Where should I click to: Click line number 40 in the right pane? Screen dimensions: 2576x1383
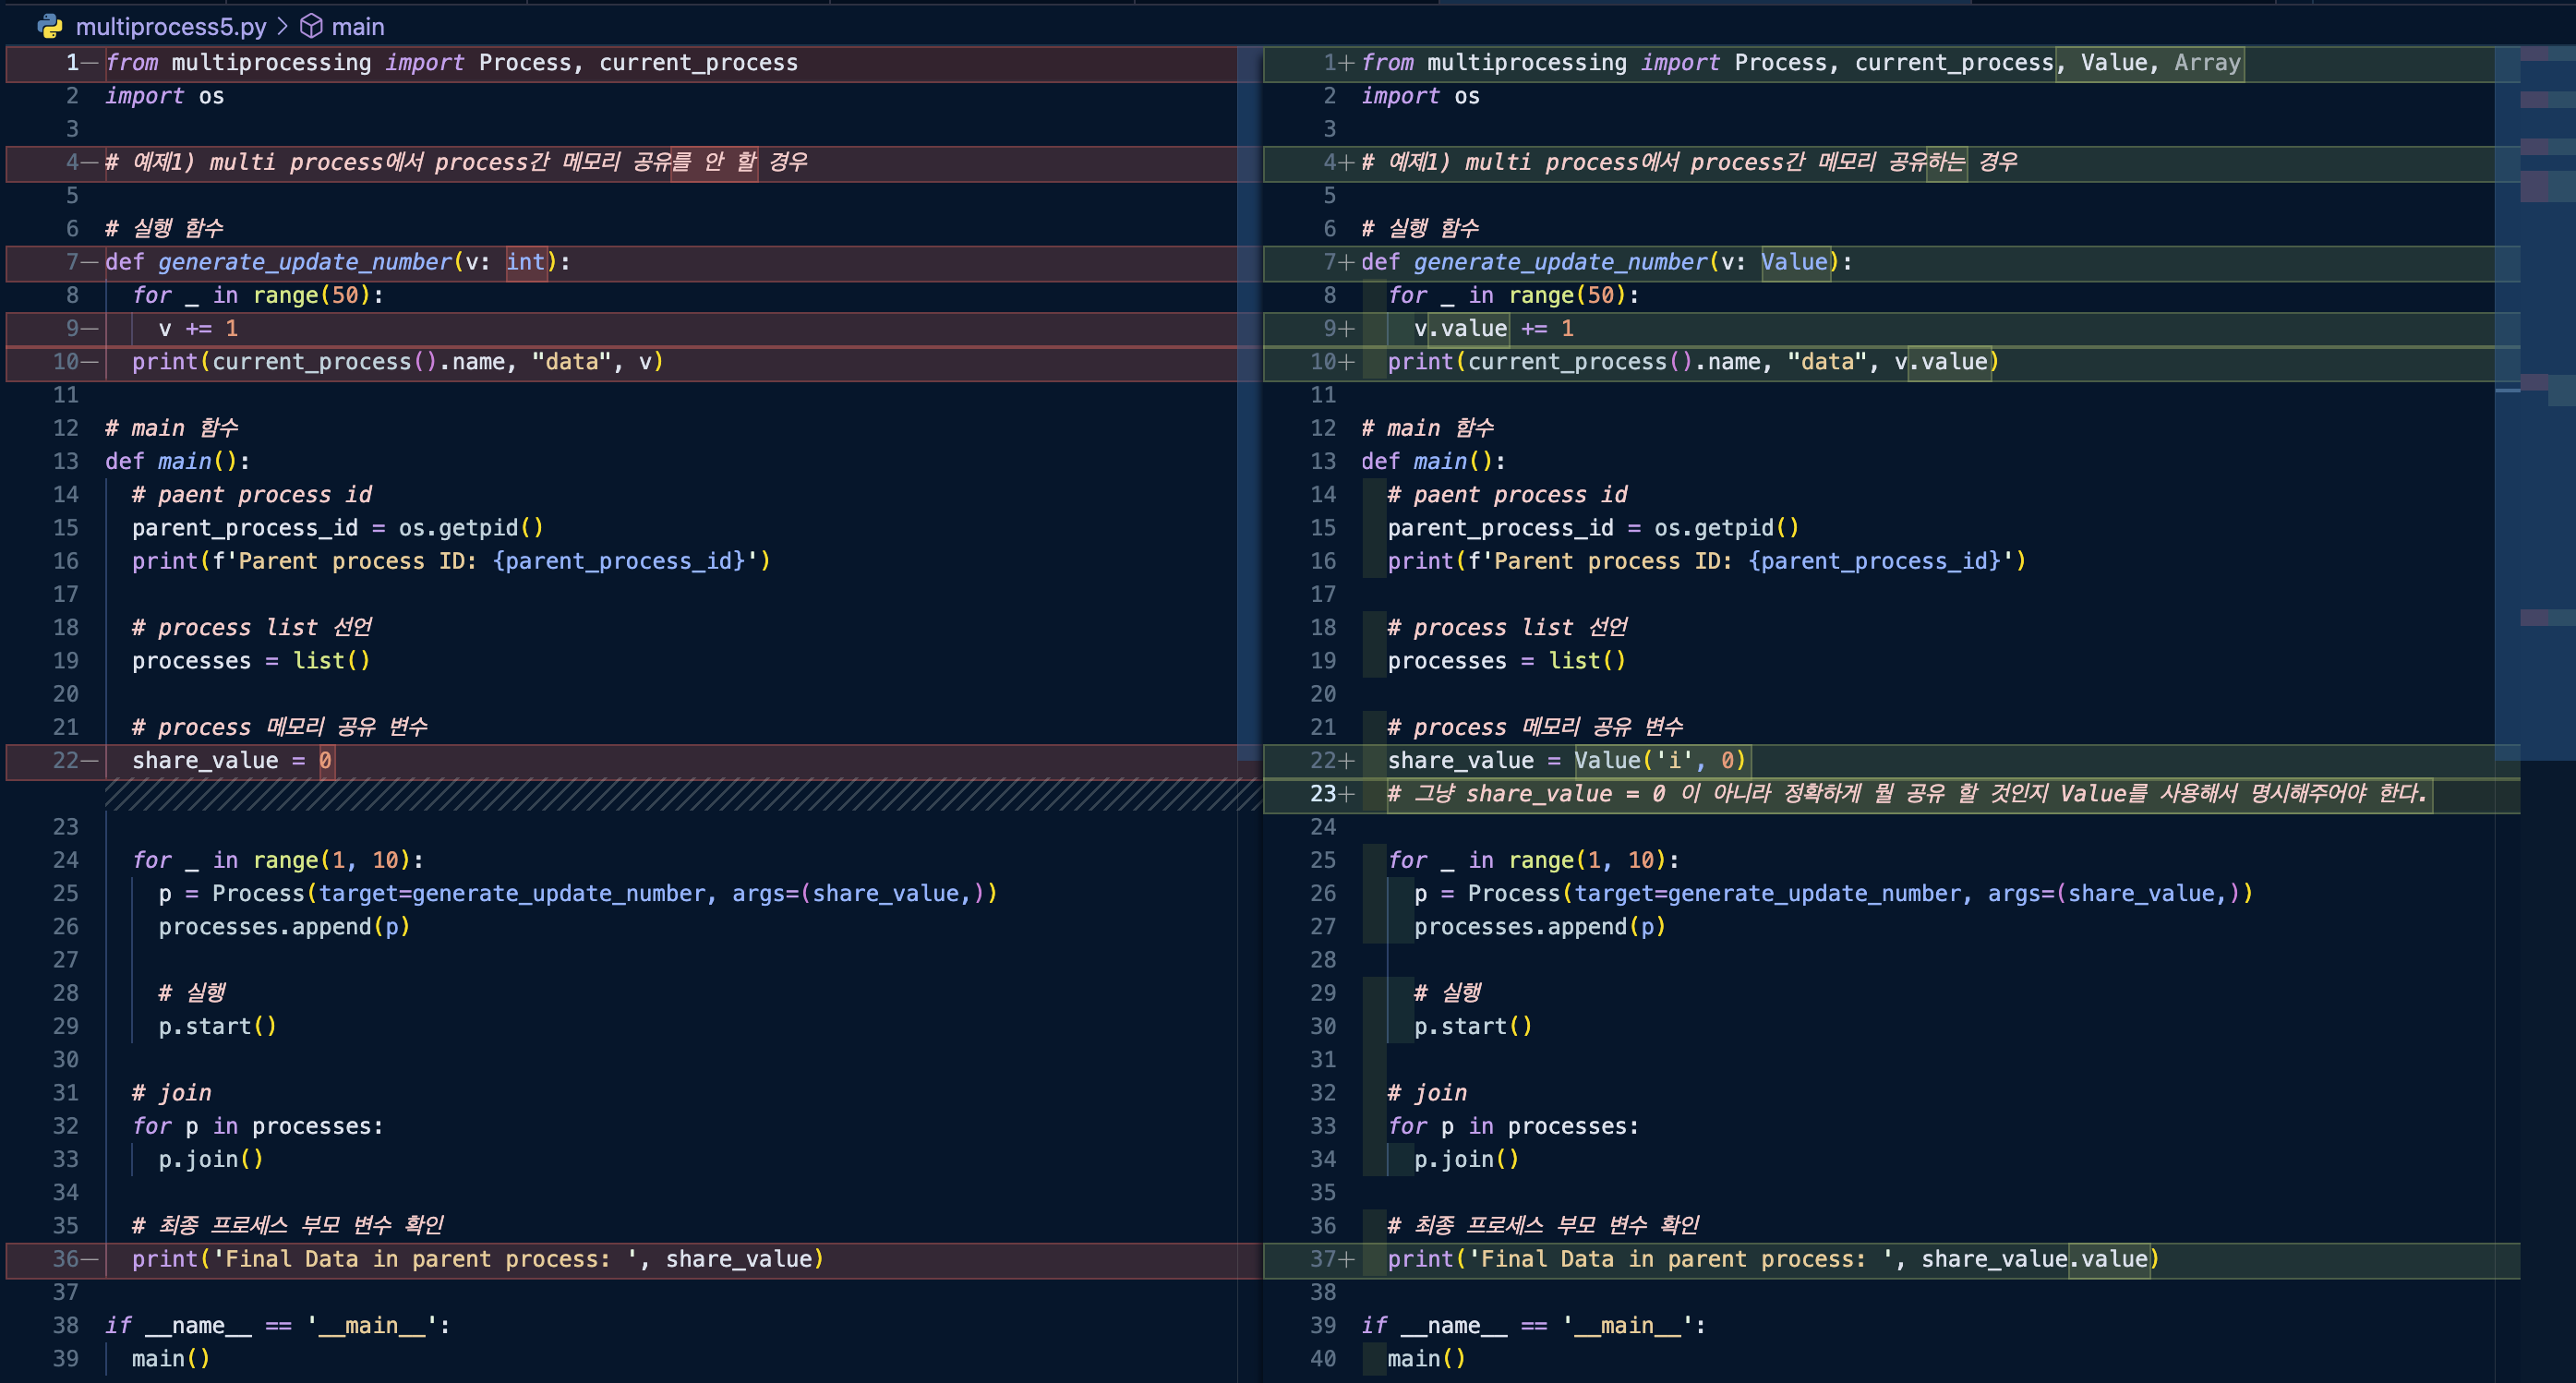coord(1323,1359)
